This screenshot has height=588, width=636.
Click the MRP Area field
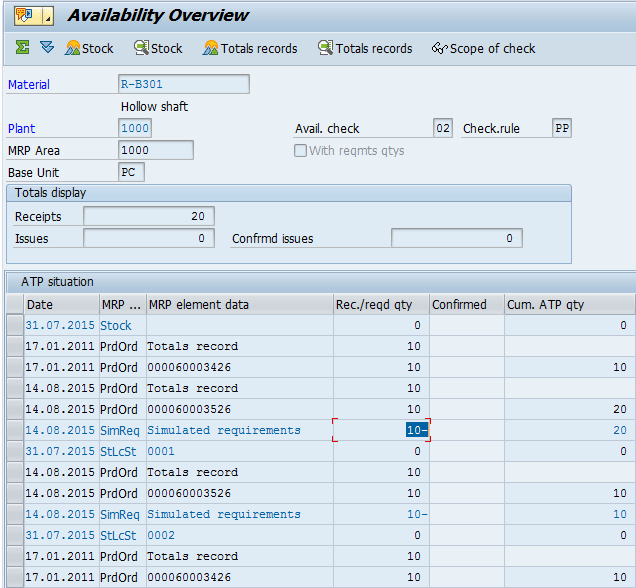pos(156,150)
